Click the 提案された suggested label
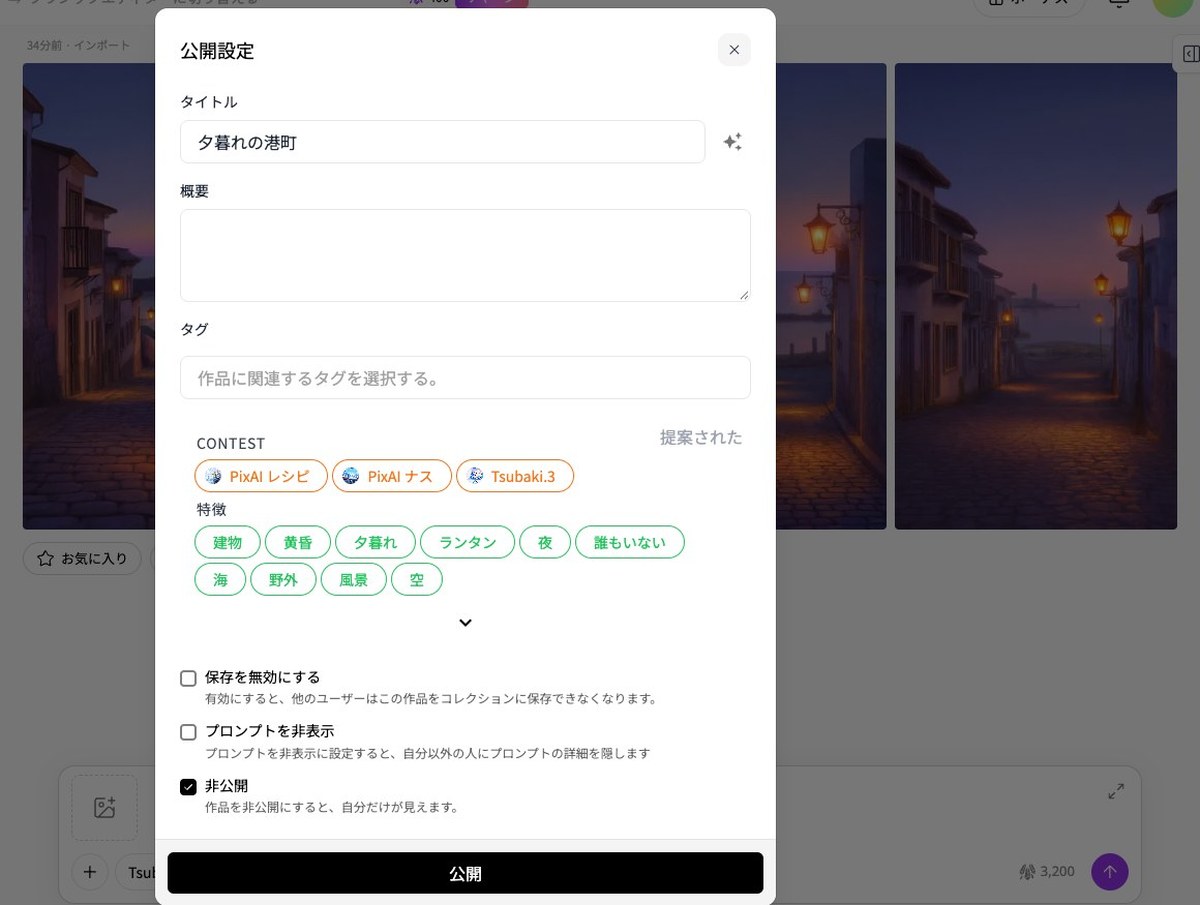Viewport: 1200px width, 905px height. [701, 437]
